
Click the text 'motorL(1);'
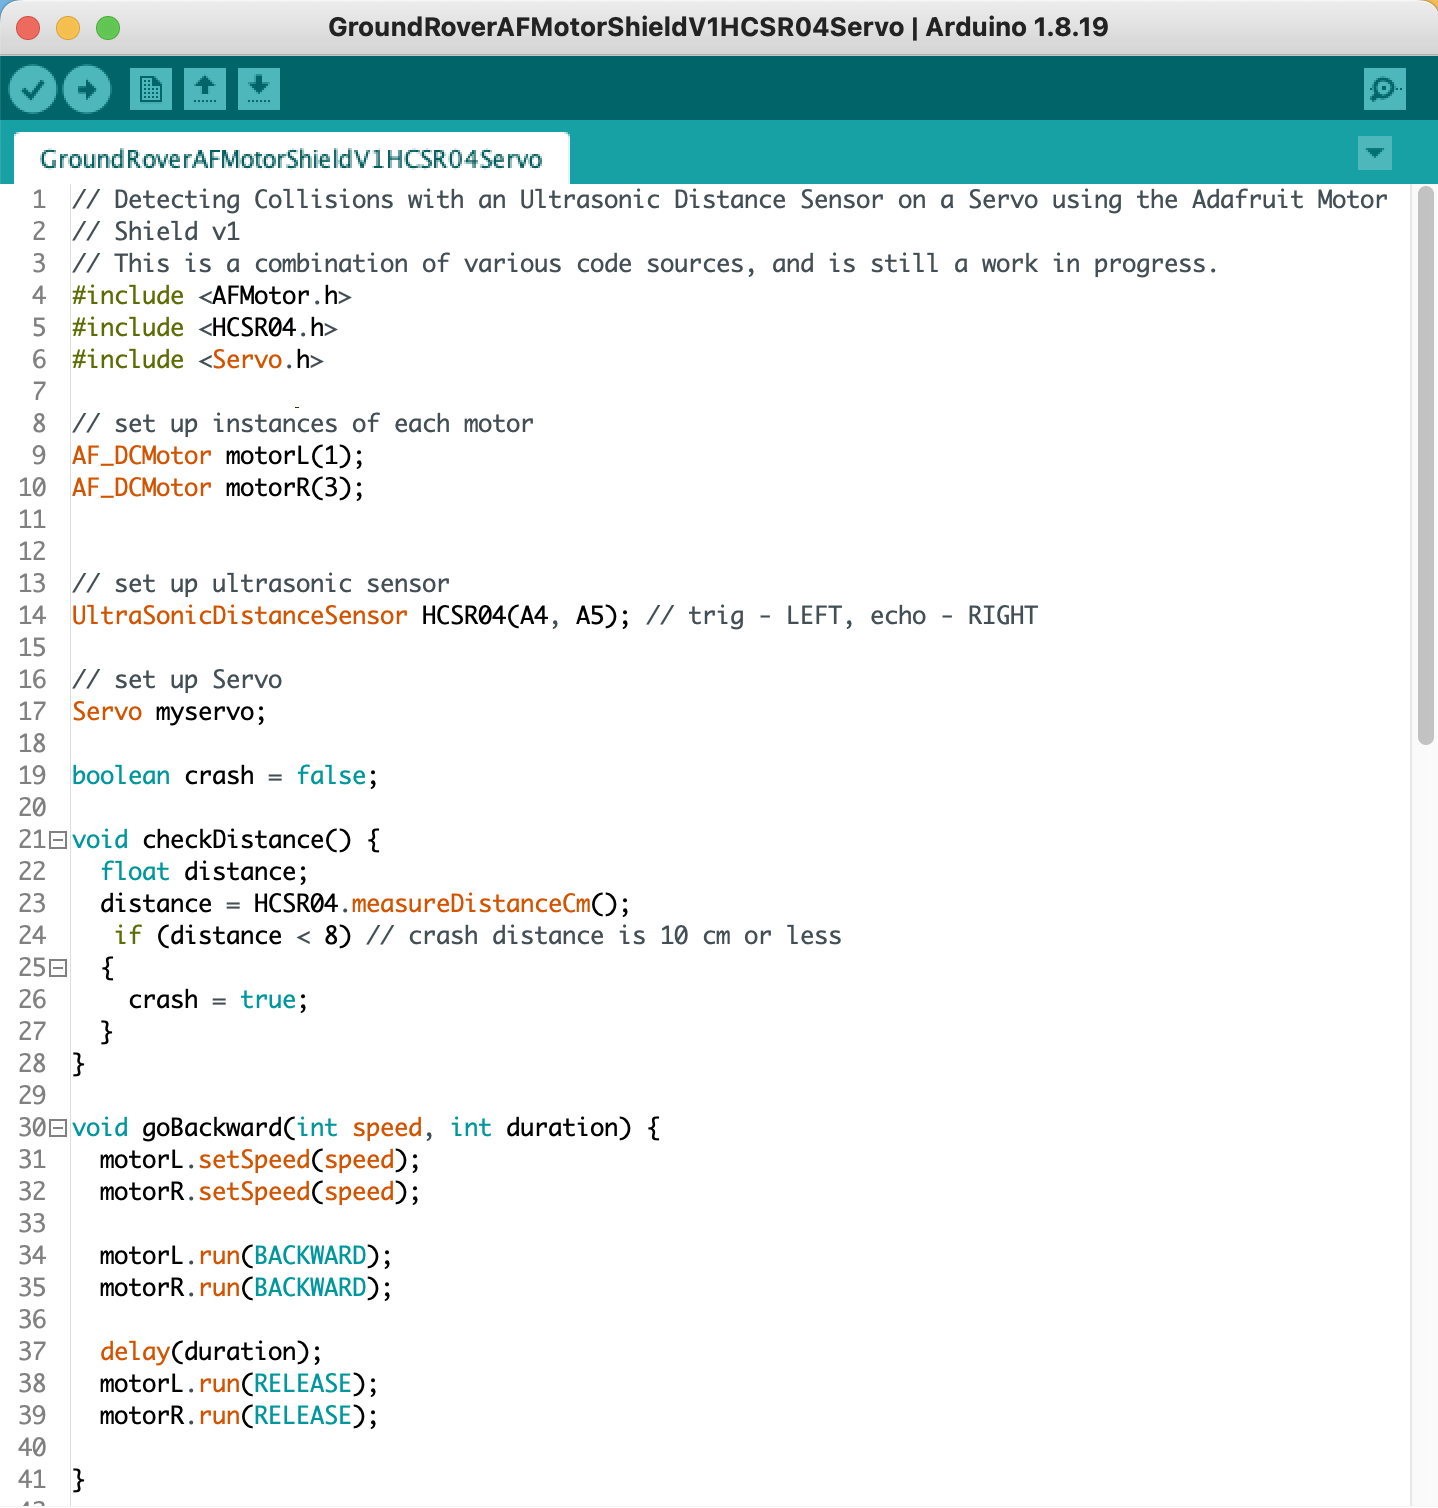pos(295,456)
